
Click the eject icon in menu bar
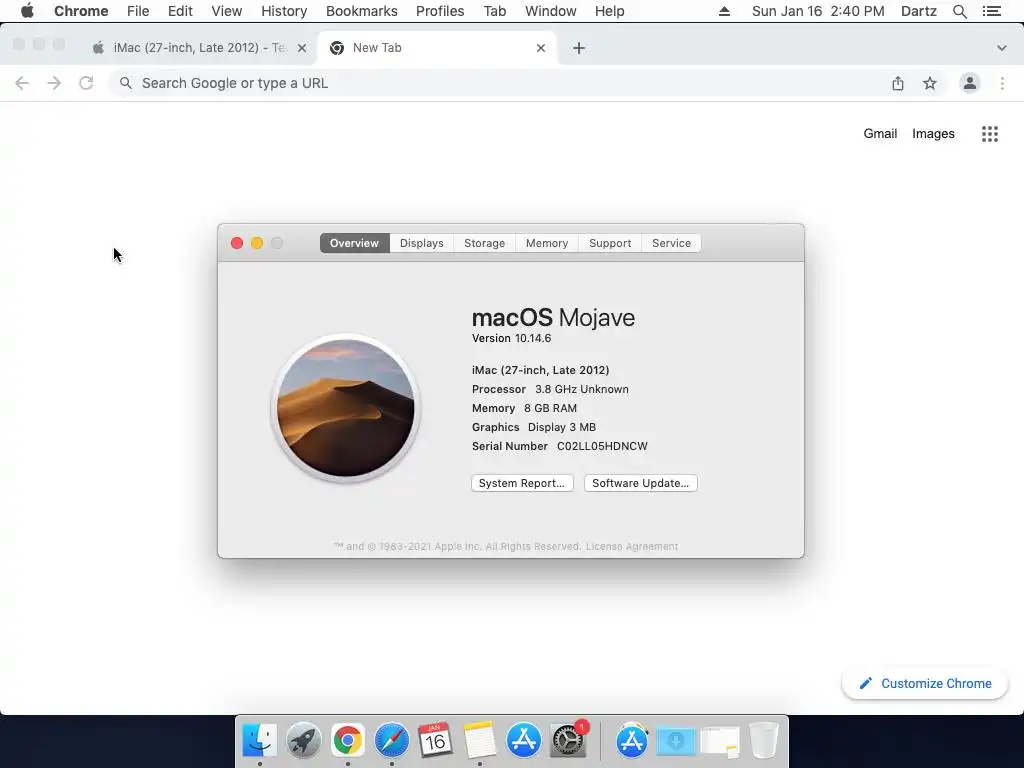[724, 11]
